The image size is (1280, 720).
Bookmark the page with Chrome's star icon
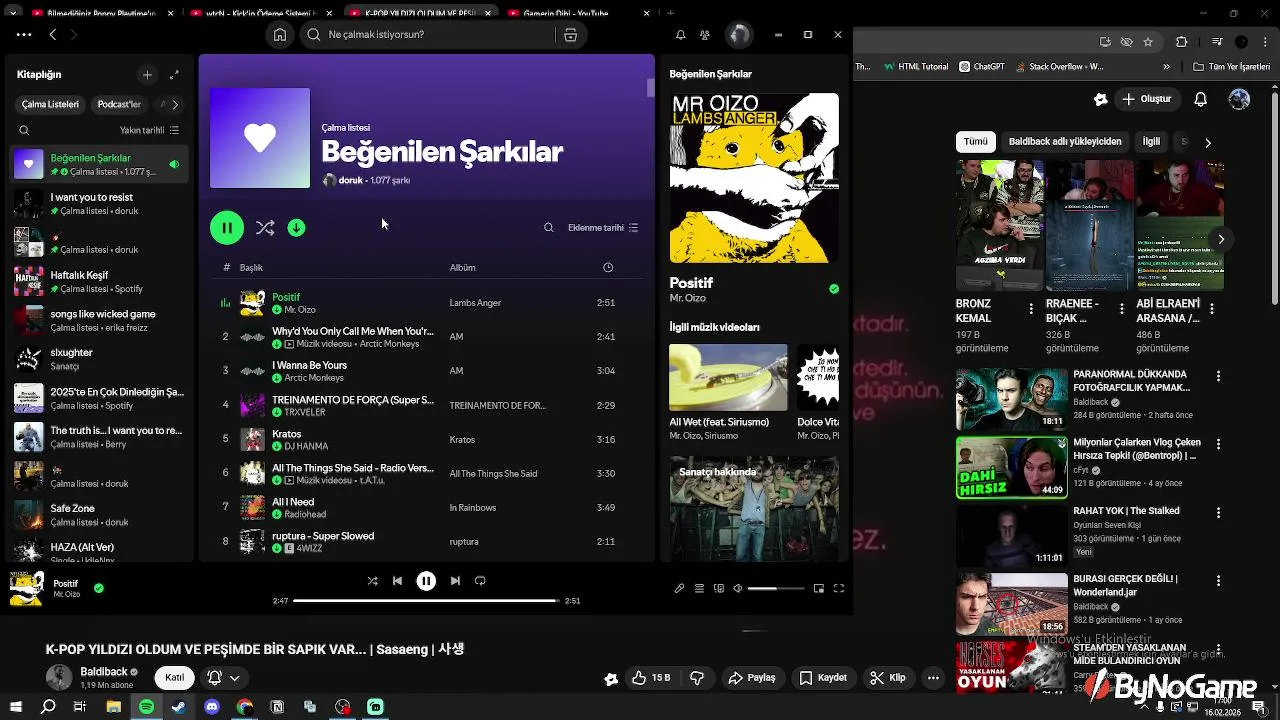click(x=1148, y=42)
